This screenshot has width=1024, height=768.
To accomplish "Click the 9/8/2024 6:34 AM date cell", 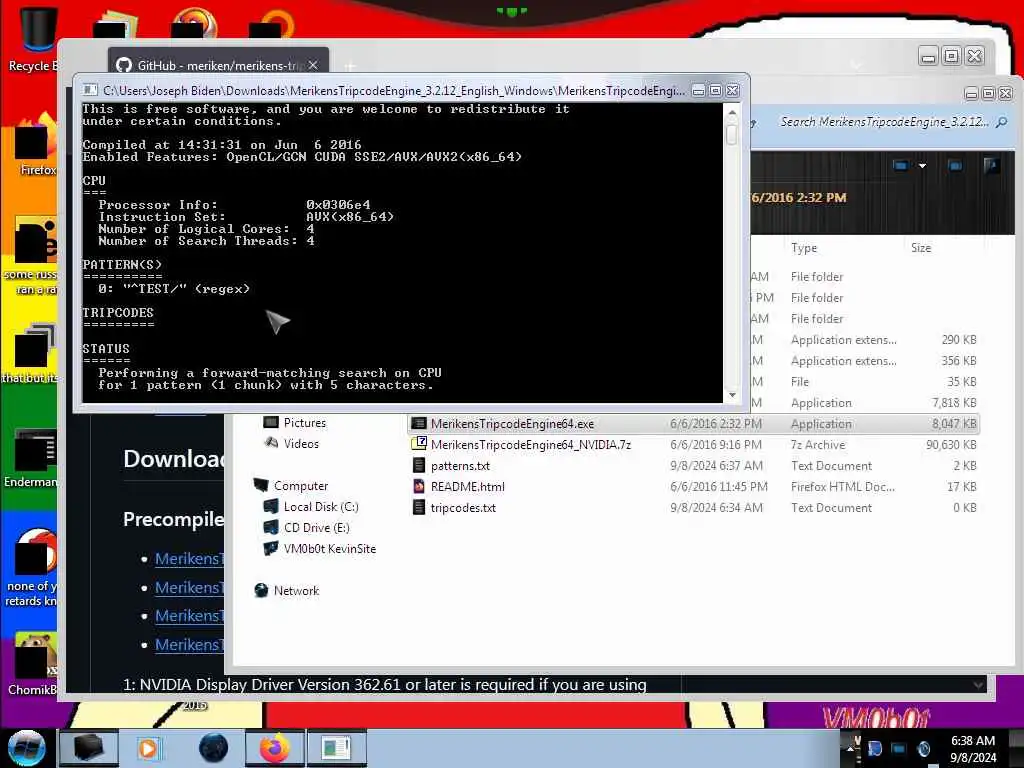I will (716, 507).
